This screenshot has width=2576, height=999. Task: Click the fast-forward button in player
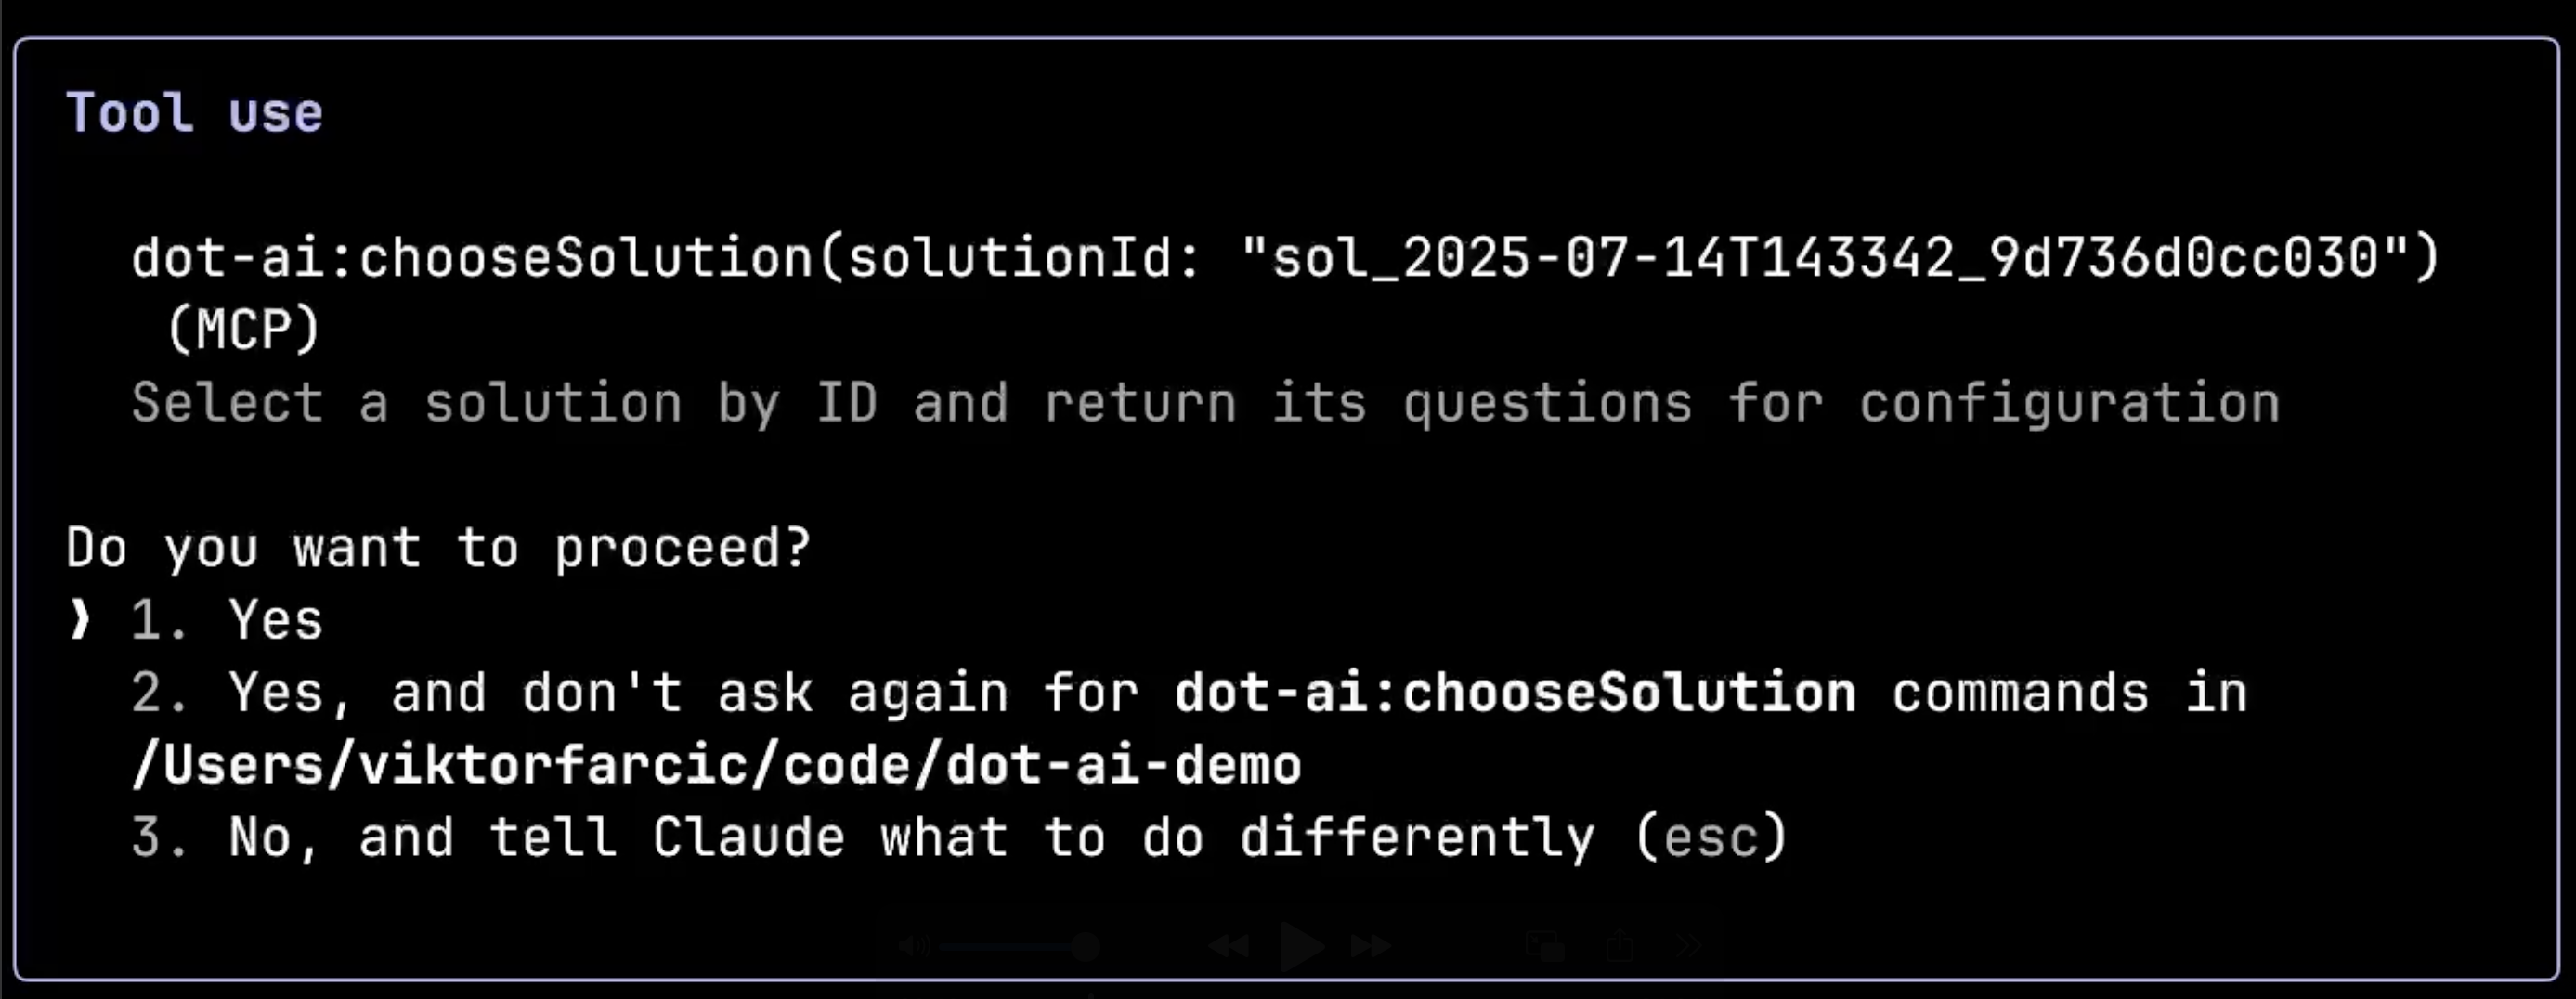[x=1371, y=946]
